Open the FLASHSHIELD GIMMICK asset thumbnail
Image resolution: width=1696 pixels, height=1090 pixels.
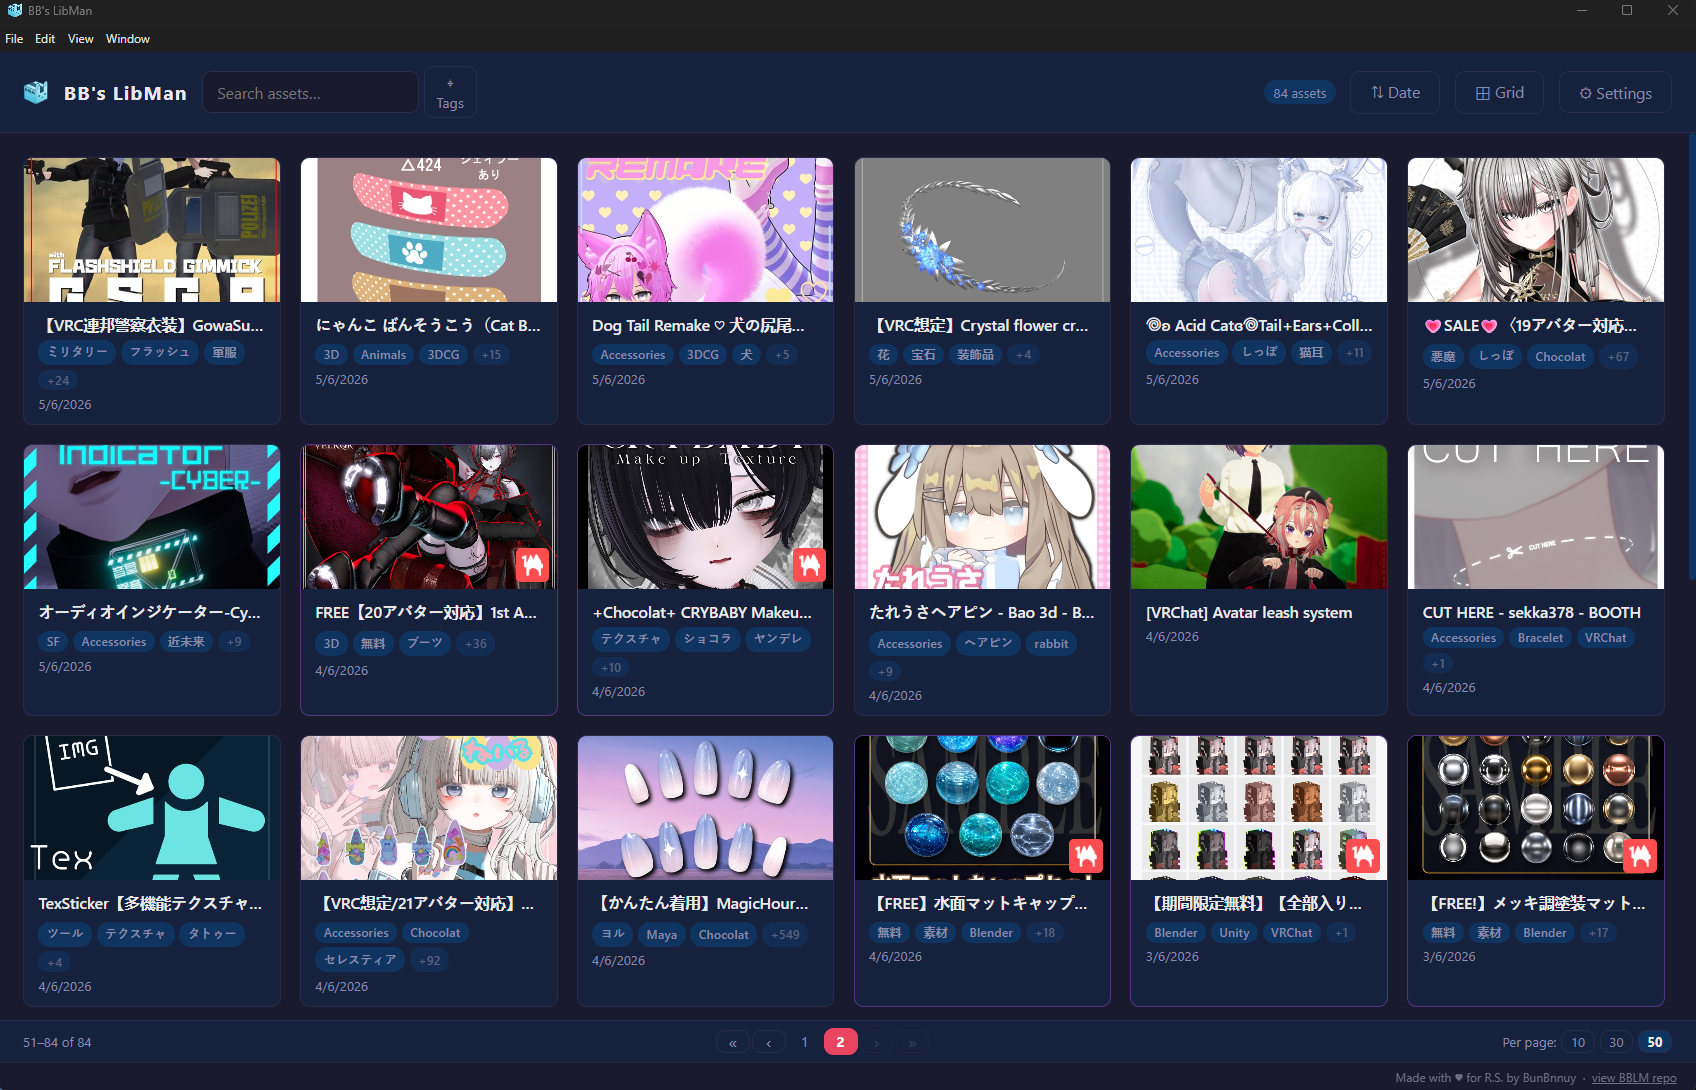coord(152,230)
